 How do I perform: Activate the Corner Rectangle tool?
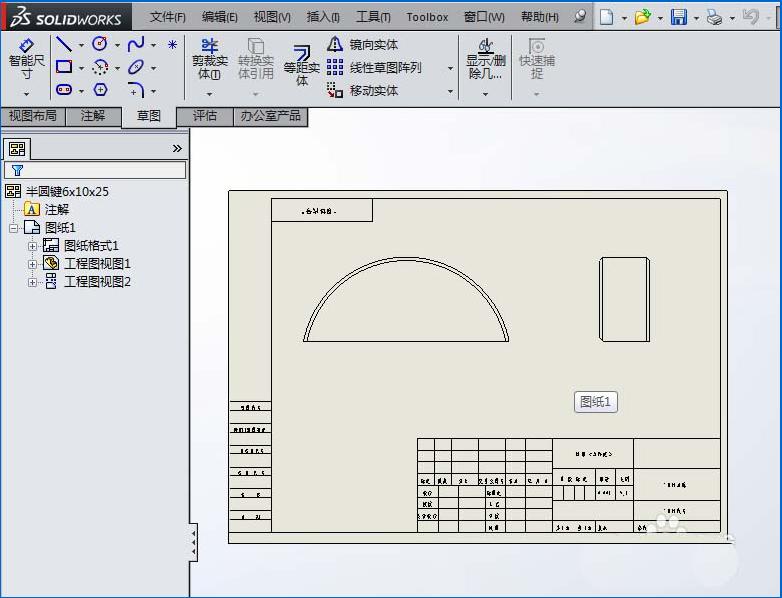(x=63, y=67)
